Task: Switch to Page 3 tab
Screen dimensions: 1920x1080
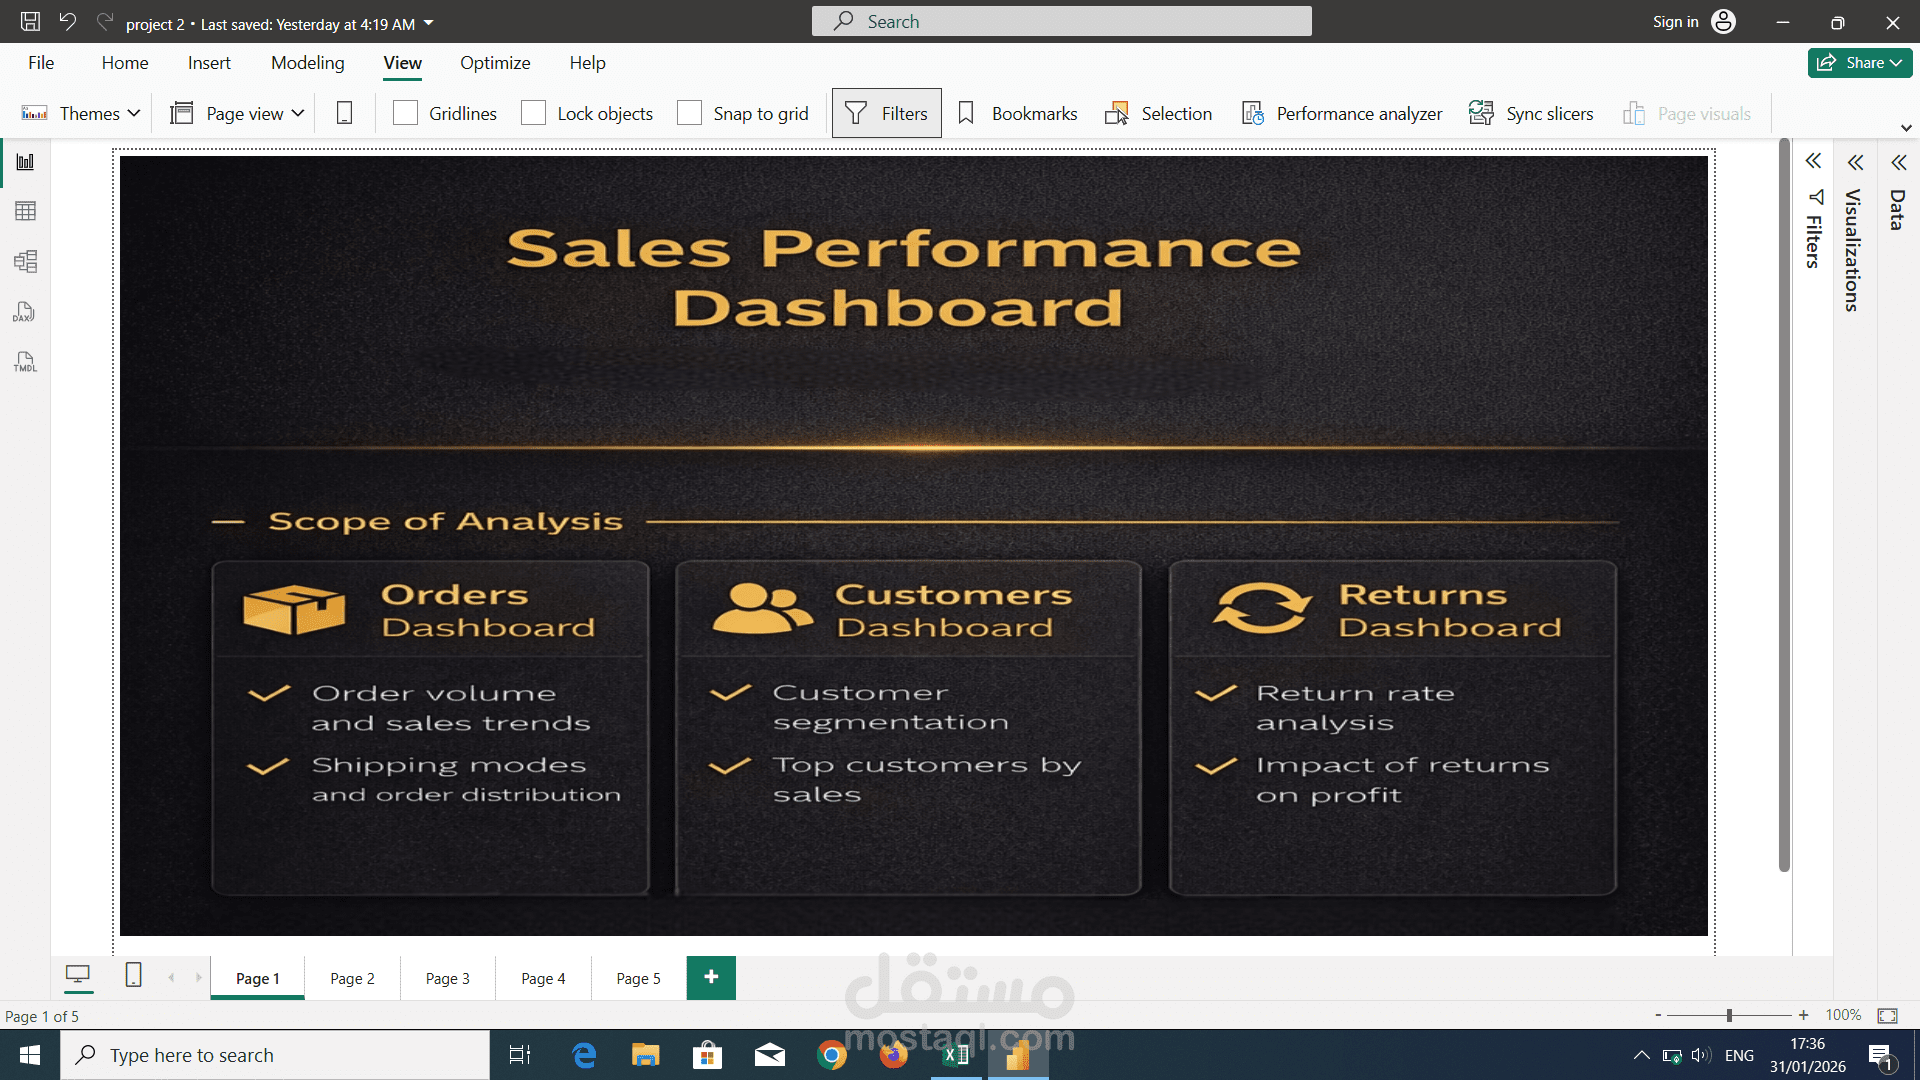Action: click(447, 979)
